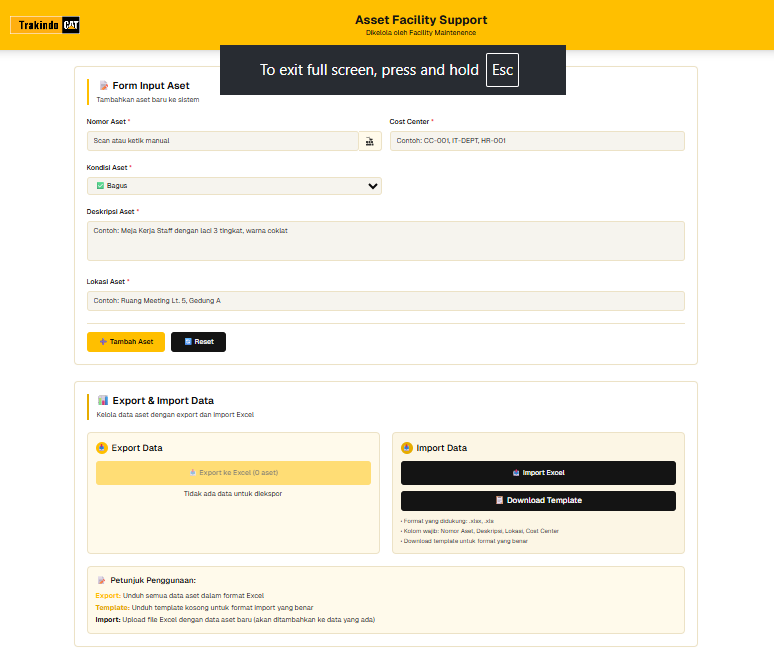Click the Petunjuk Penggunaan heading
The height and width of the screenshot is (651, 774).
(153, 580)
